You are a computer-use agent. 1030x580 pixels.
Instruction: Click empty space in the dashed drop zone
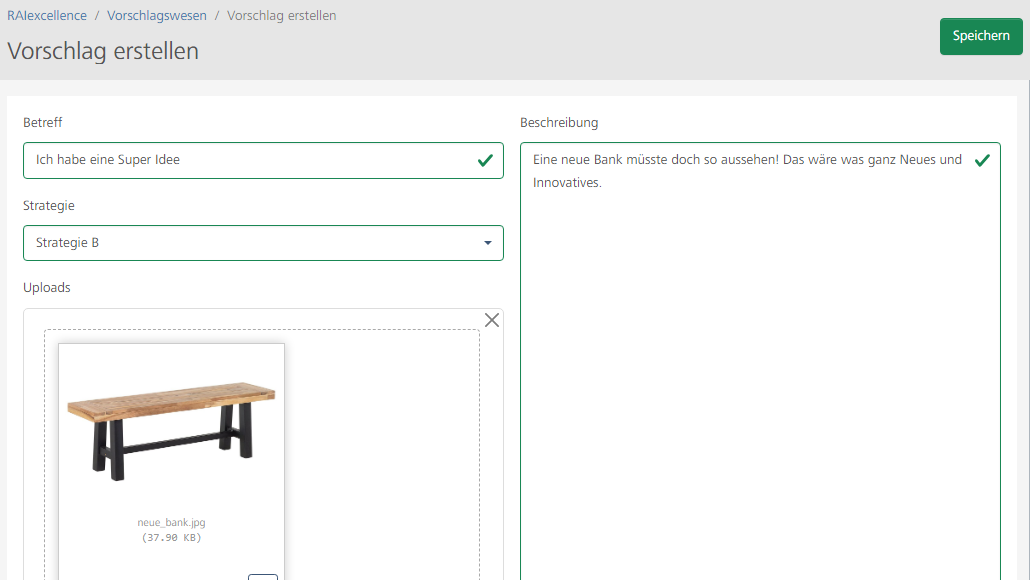380,450
